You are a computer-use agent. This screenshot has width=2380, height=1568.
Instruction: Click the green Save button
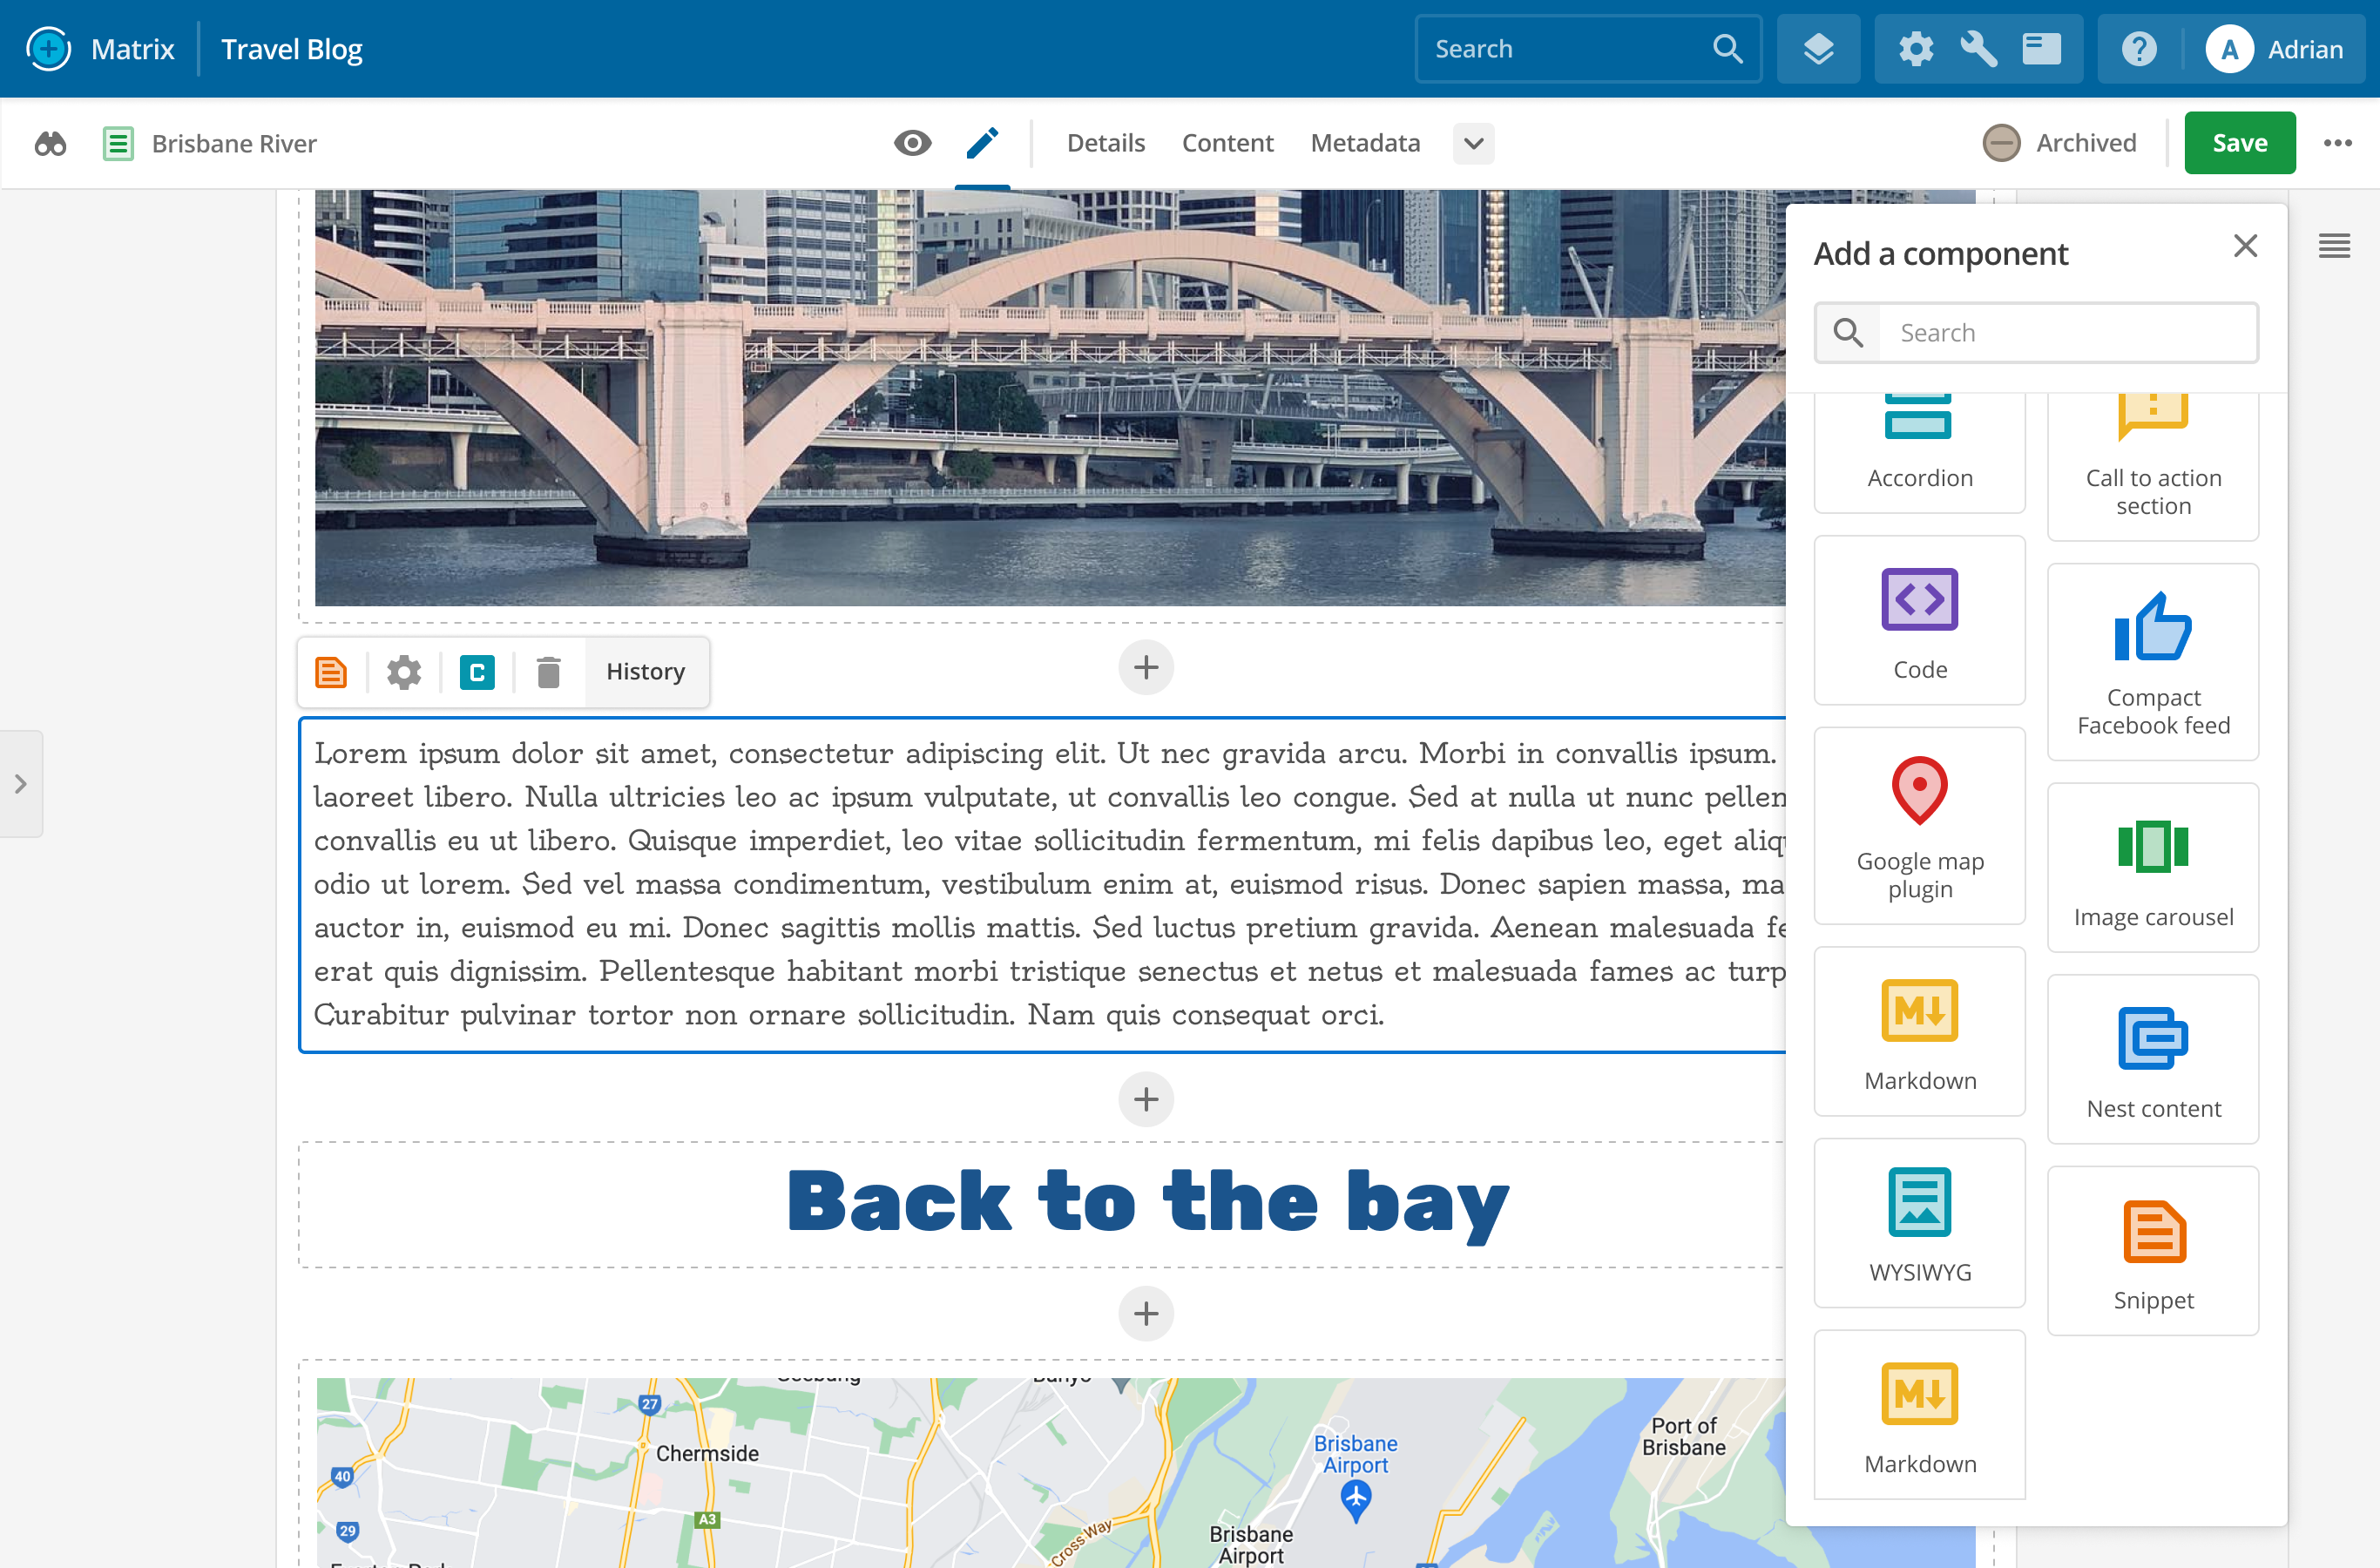[x=2239, y=143]
